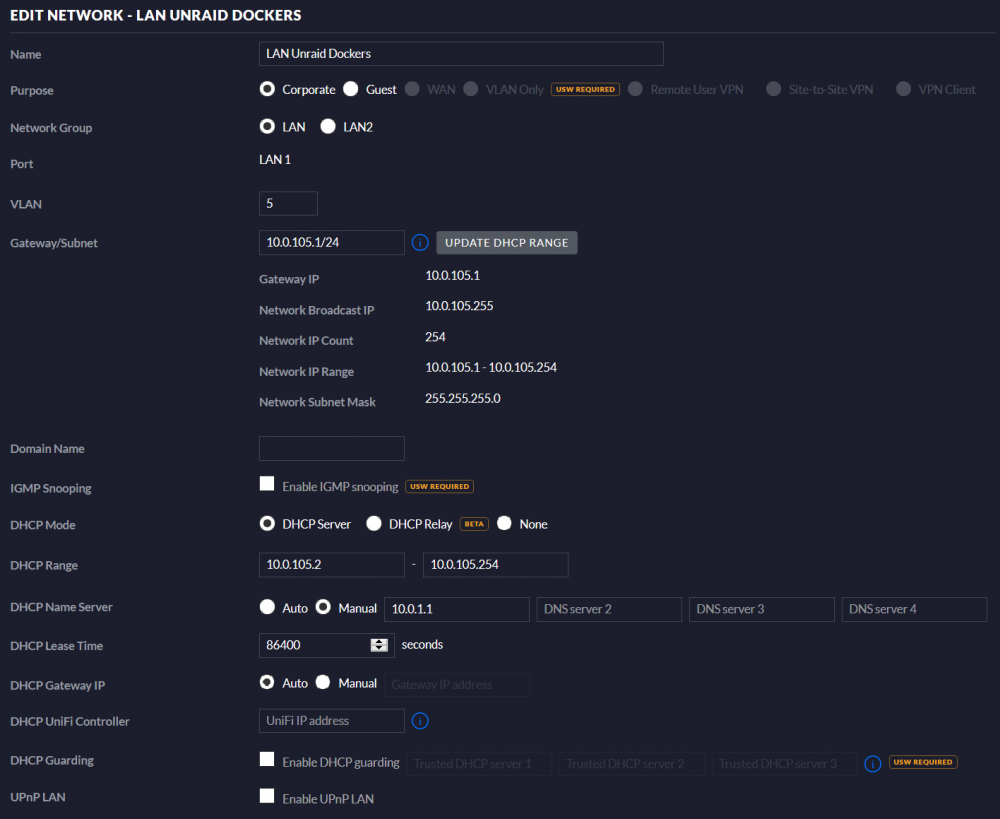Click the DHCP Range start field
Image resolution: width=1000 pixels, height=819 pixels.
point(332,564)
